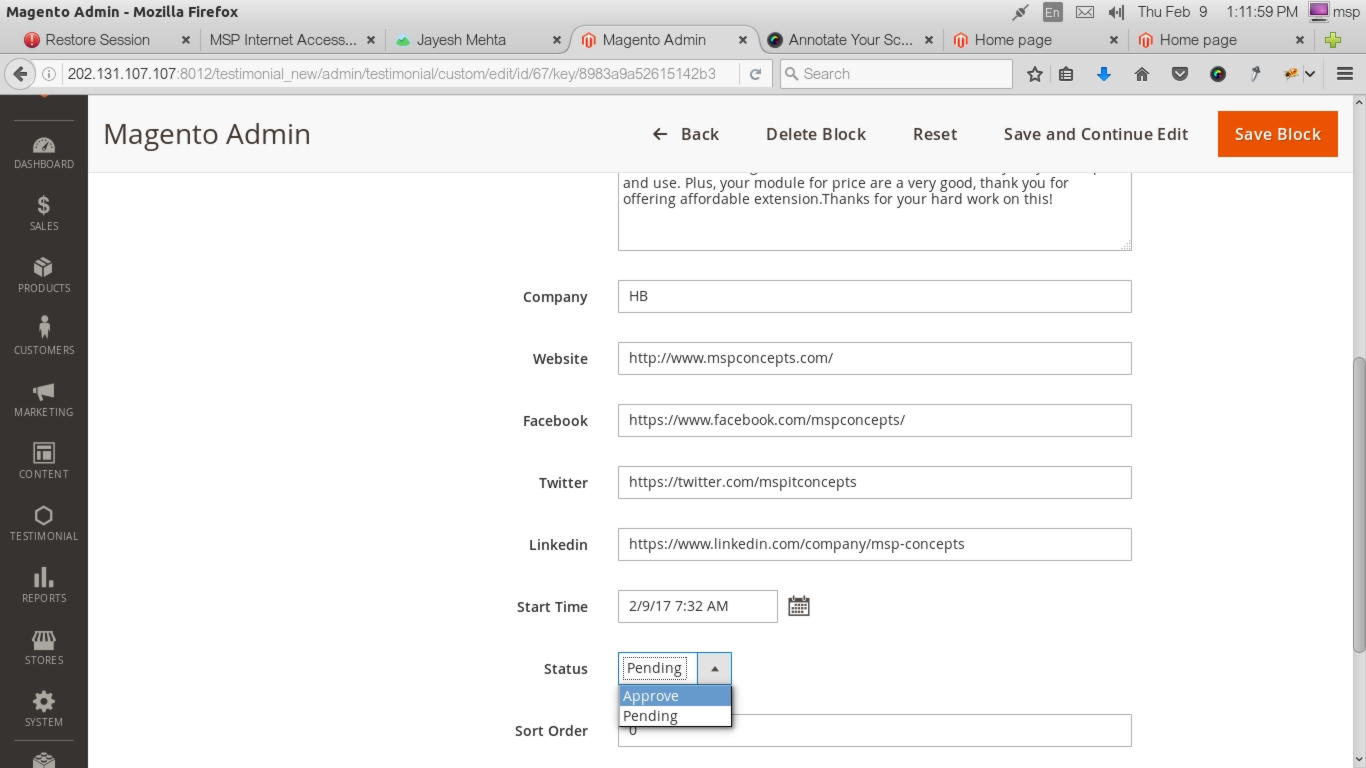Open the Reports bar chart icon

coord(43,585)
